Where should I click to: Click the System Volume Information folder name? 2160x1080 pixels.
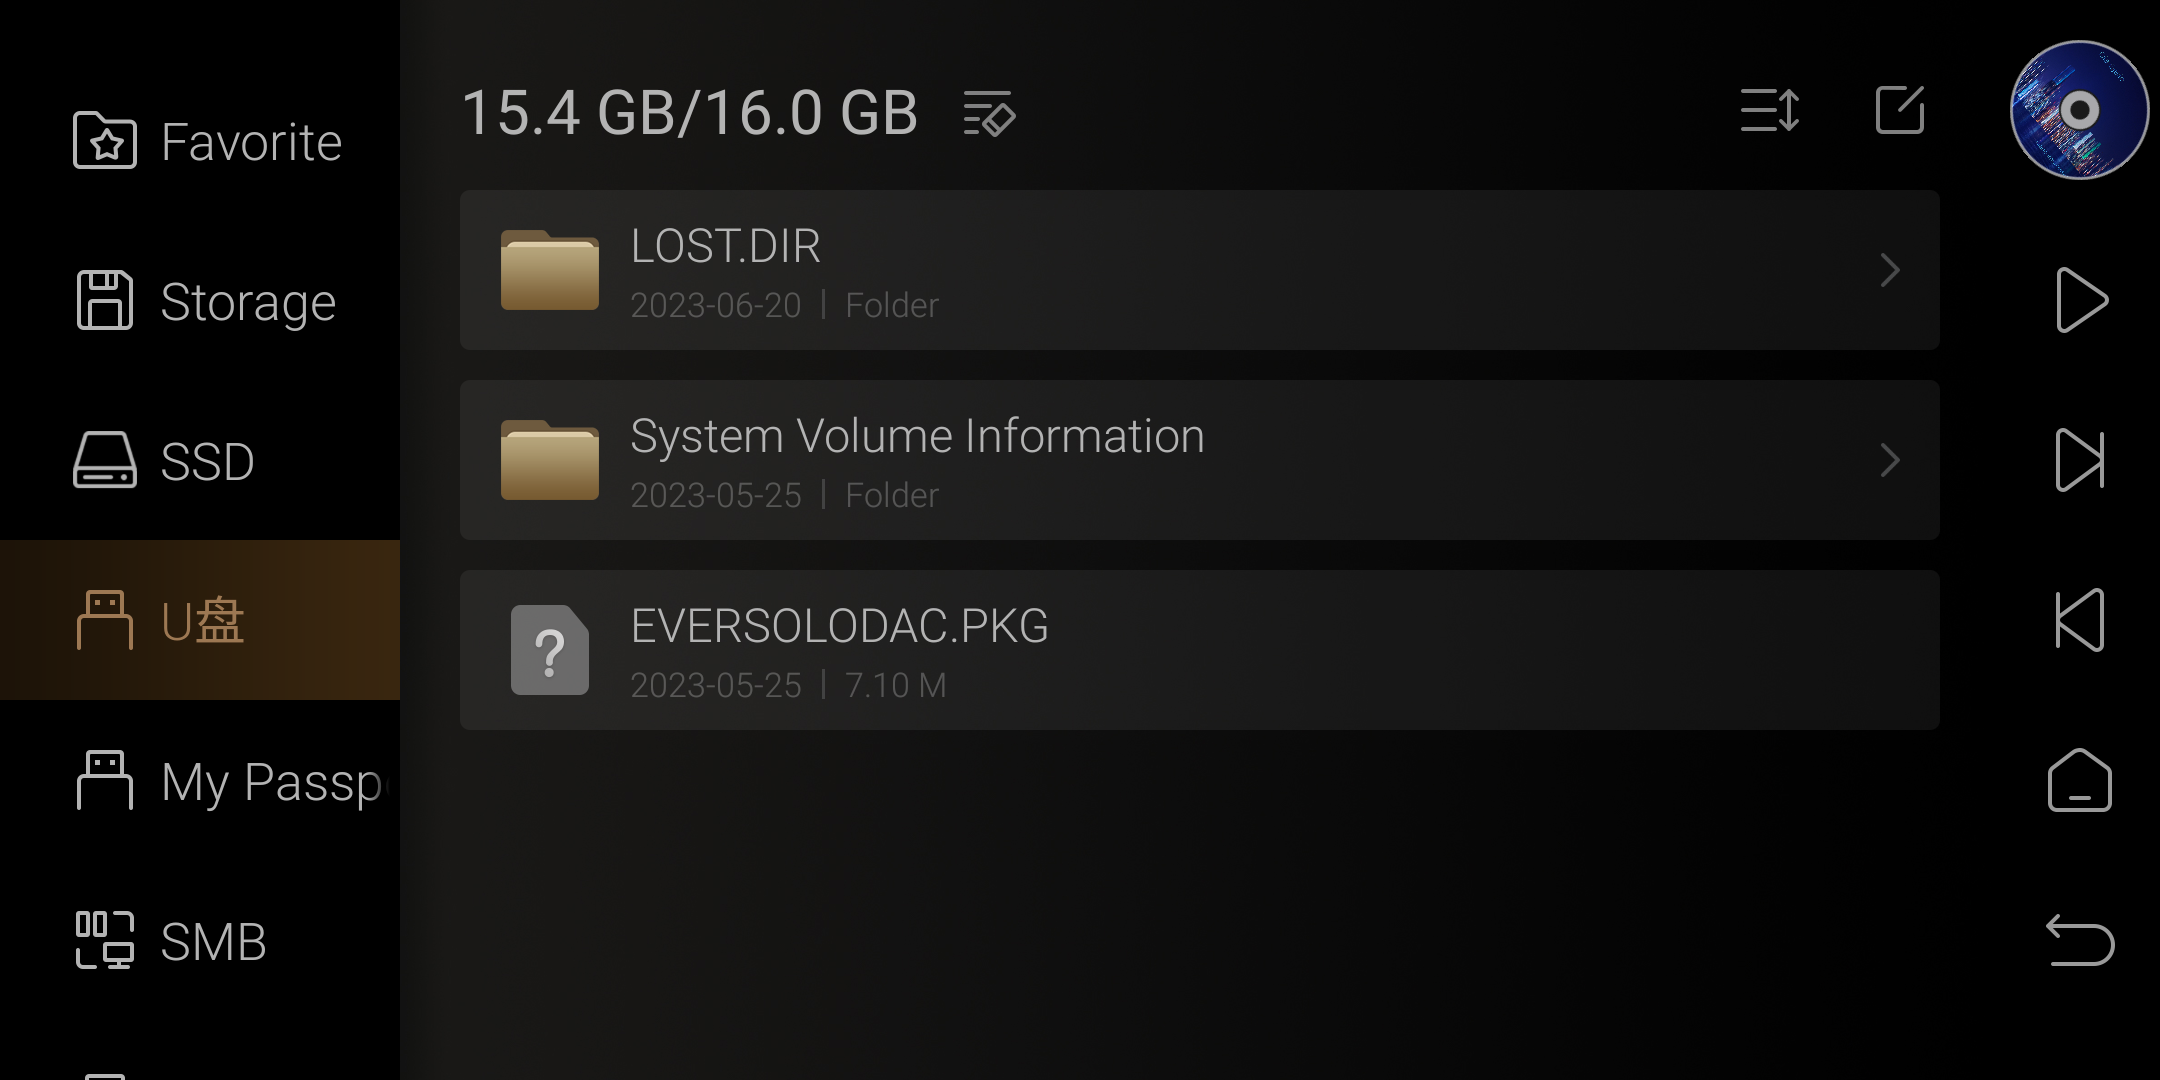point(917,436)
